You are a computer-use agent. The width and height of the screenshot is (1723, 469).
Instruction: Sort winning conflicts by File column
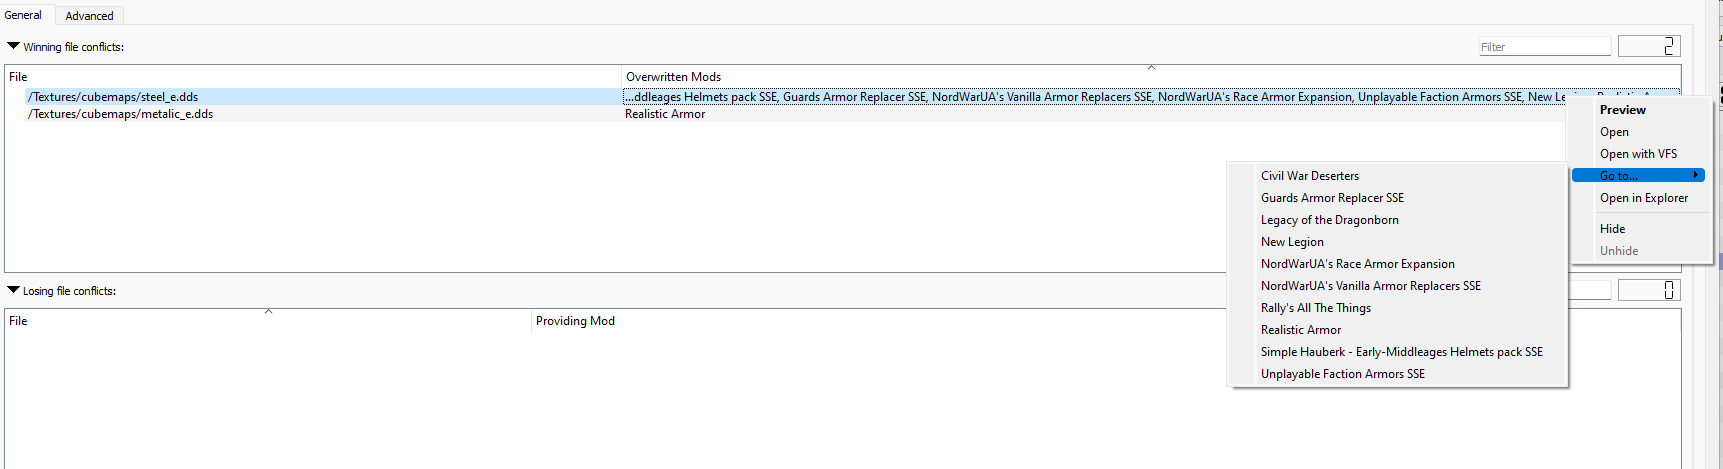[x=313, y=76]
